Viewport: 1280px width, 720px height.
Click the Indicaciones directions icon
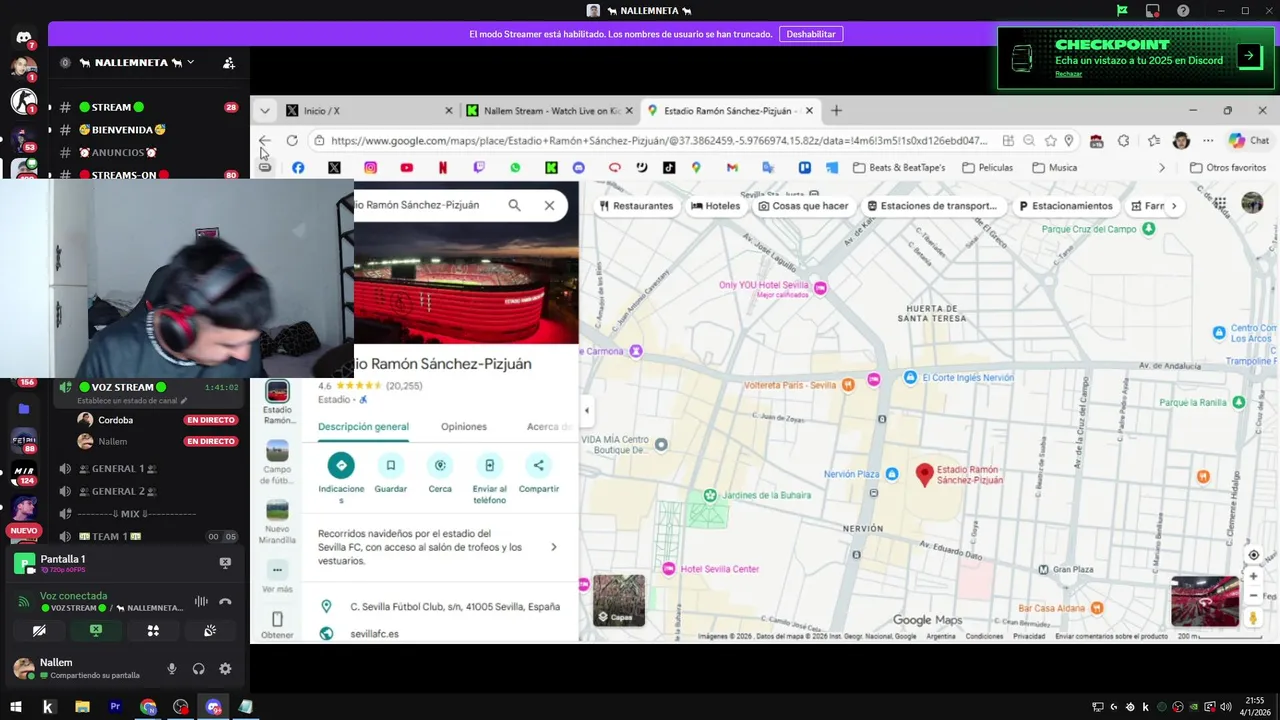[341, 465]
